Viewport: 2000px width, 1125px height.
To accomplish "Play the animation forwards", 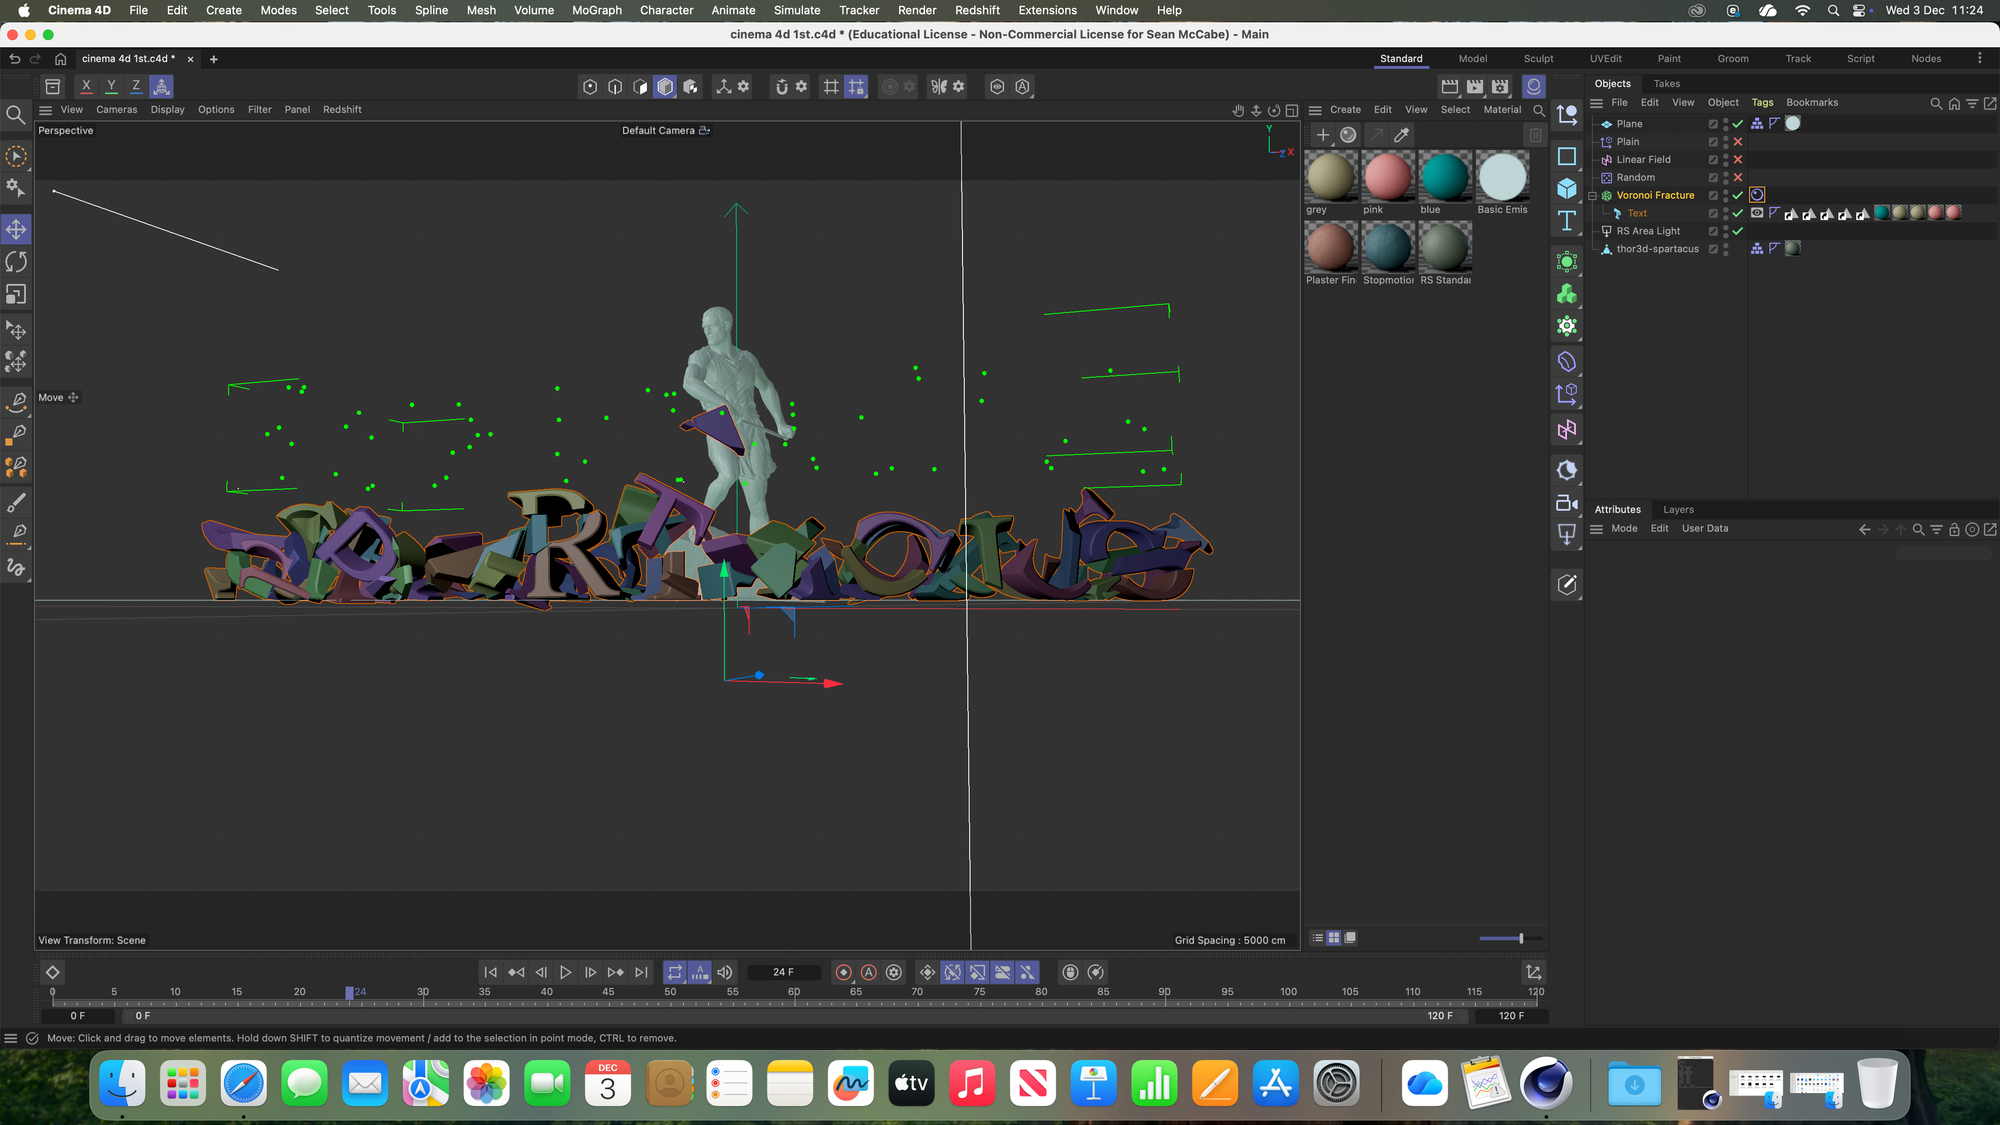I will (565, 972).
